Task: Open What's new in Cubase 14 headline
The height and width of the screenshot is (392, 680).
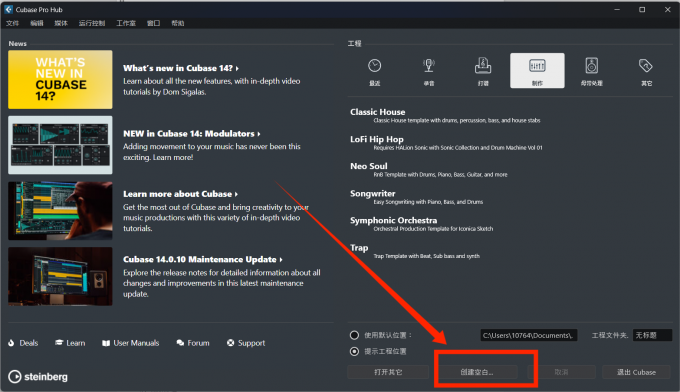Action: point(181,68)
